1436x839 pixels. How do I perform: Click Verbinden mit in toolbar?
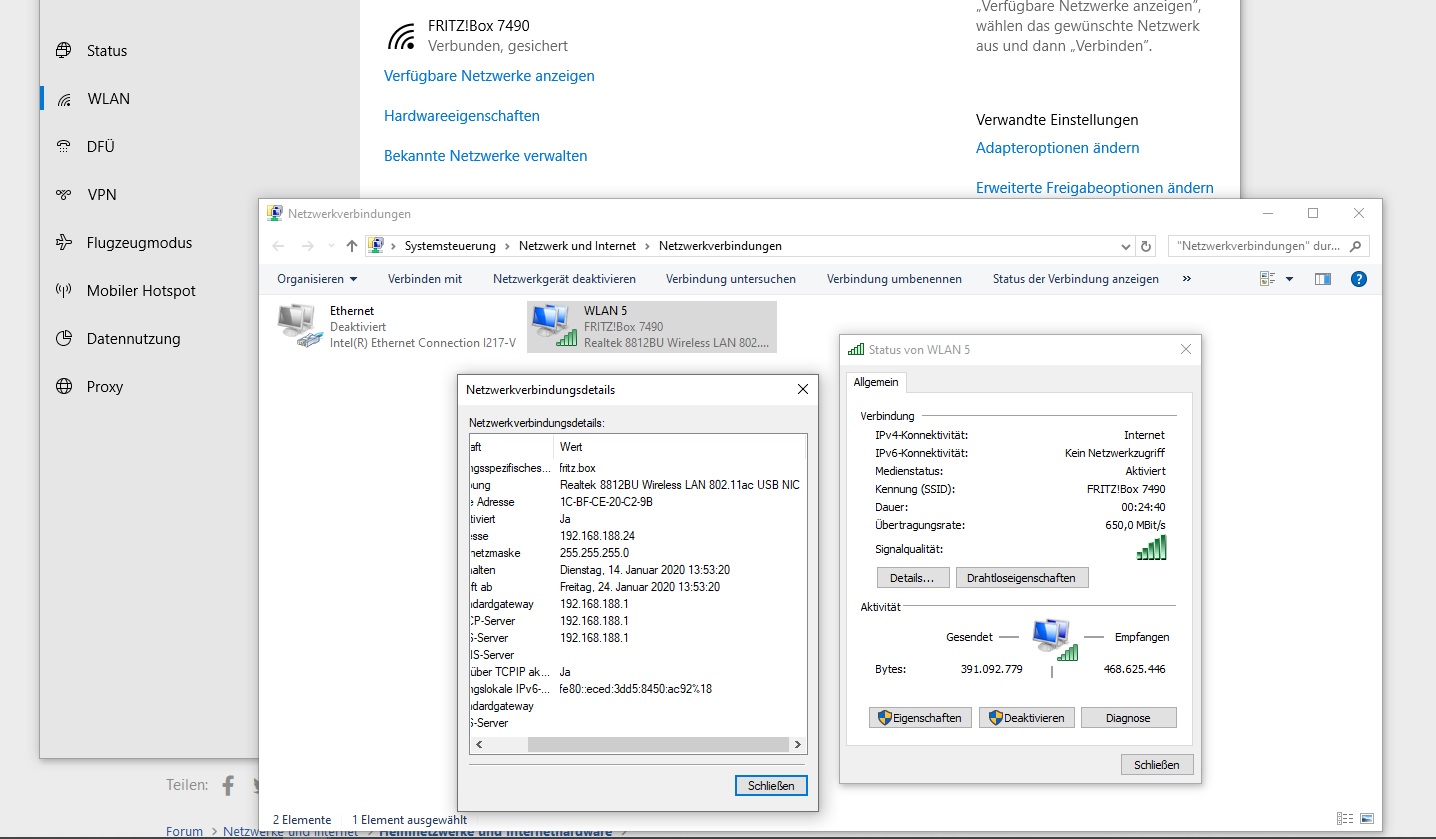coord(425,279)
